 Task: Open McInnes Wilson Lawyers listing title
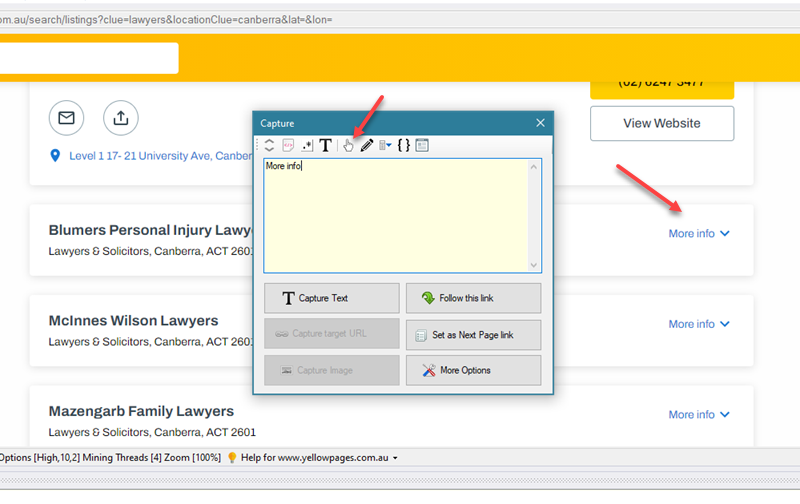coord(133,320)
